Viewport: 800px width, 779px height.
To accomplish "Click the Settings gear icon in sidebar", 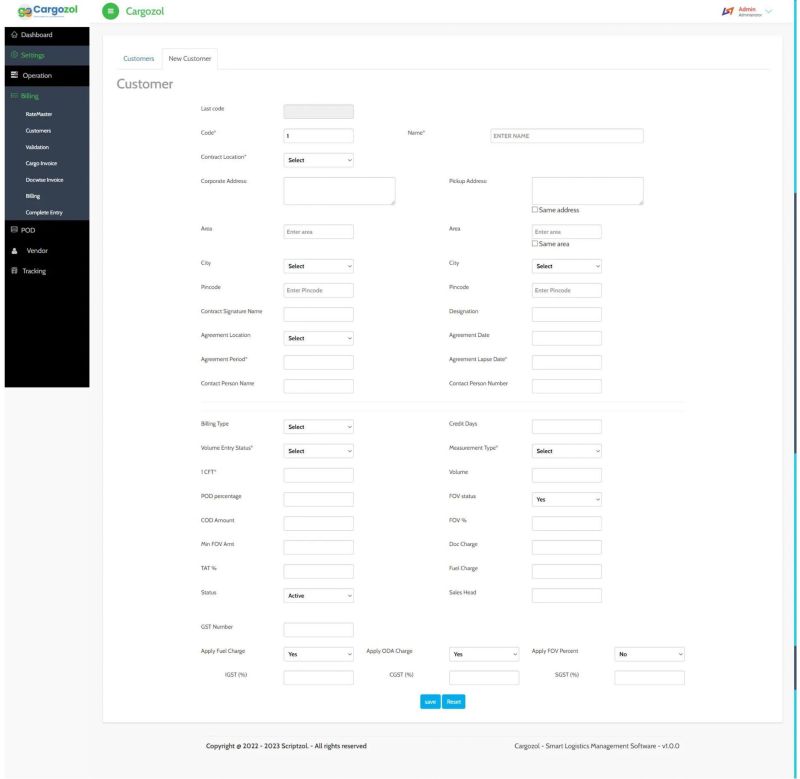I will pos(13,55).
